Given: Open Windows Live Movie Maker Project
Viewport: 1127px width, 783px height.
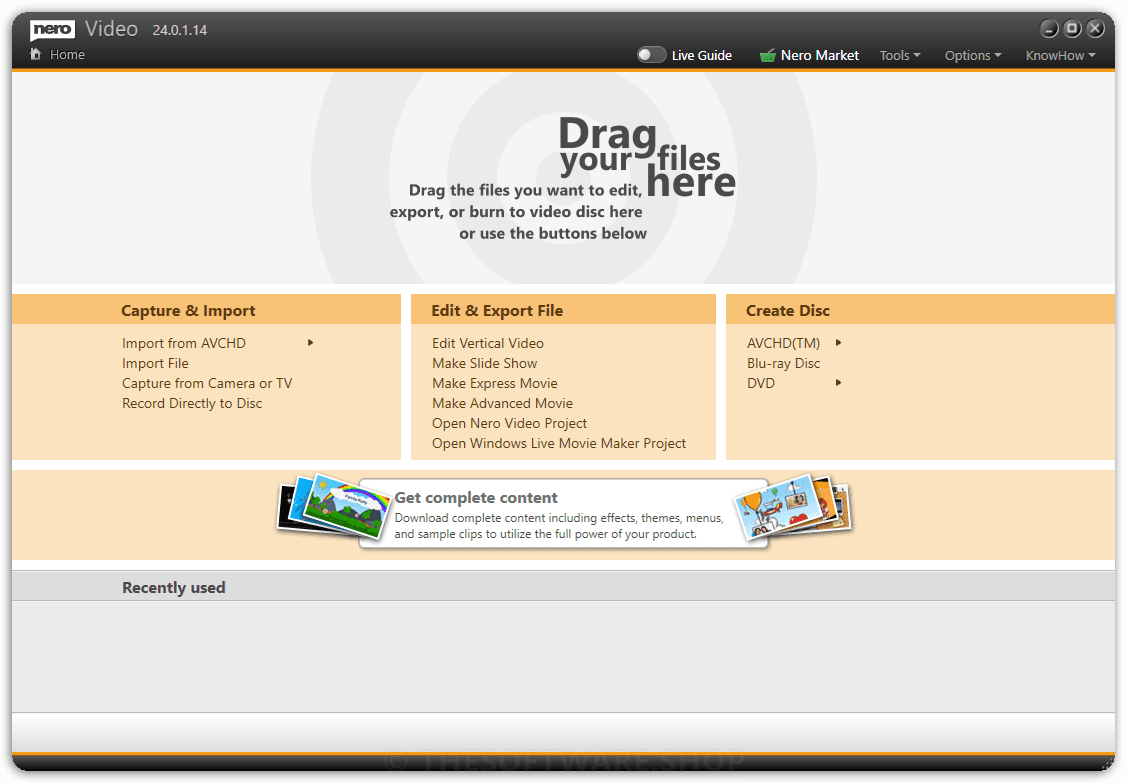Looking at the screenshot, I should pyautogui.click(x=559, y=444).
